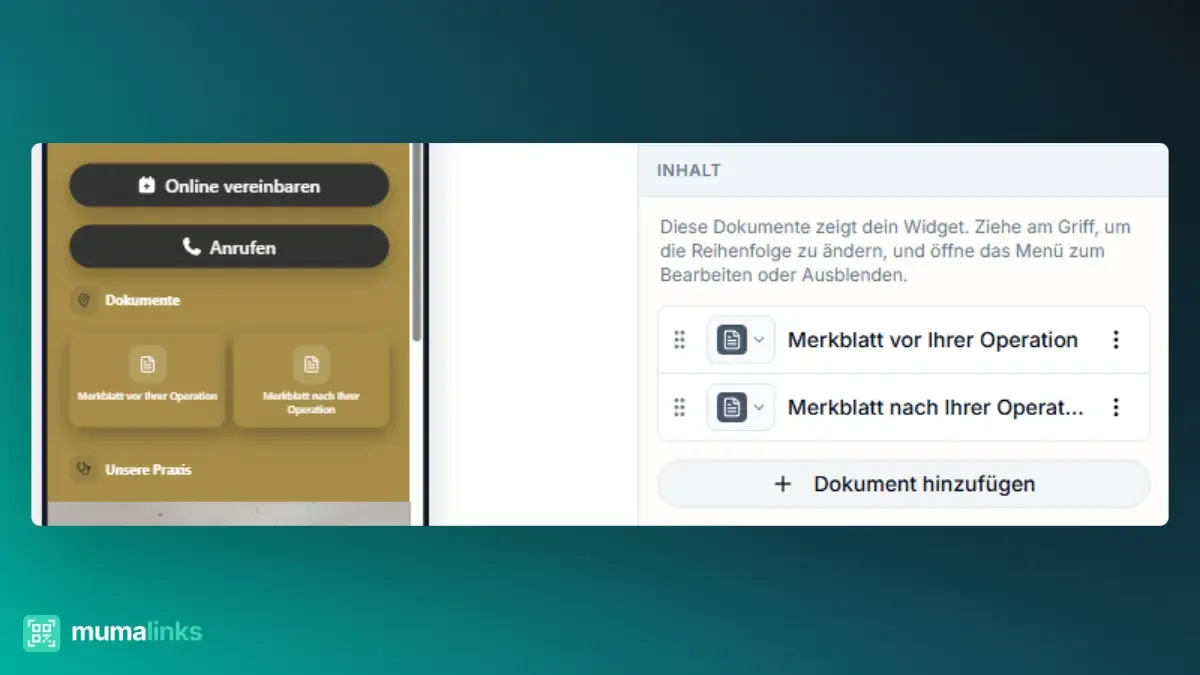The height and width of the screenshot is (675, 1200).
Task: Click the Unsere Praxis stethoscope icon
Action: (83, 469)
